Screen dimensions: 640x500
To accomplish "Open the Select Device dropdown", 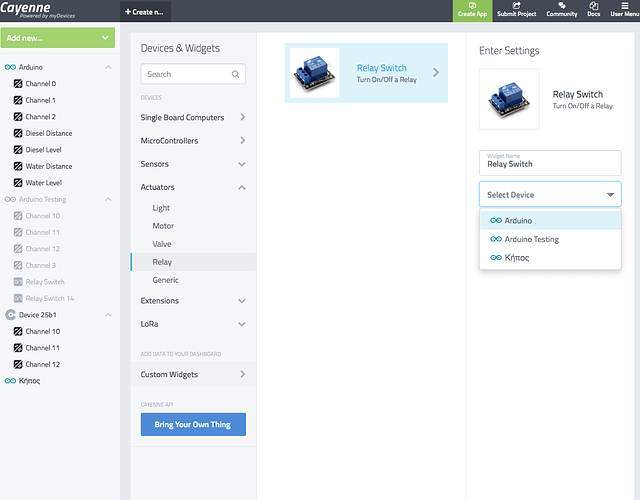I will (550, 195).
